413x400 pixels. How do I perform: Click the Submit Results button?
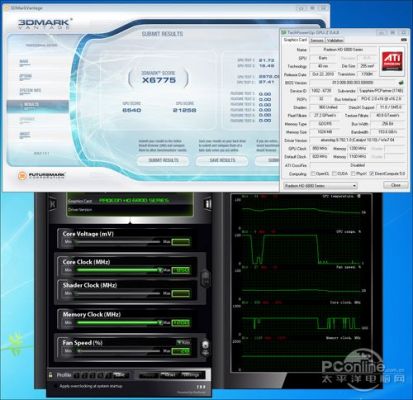coord(163,161)
